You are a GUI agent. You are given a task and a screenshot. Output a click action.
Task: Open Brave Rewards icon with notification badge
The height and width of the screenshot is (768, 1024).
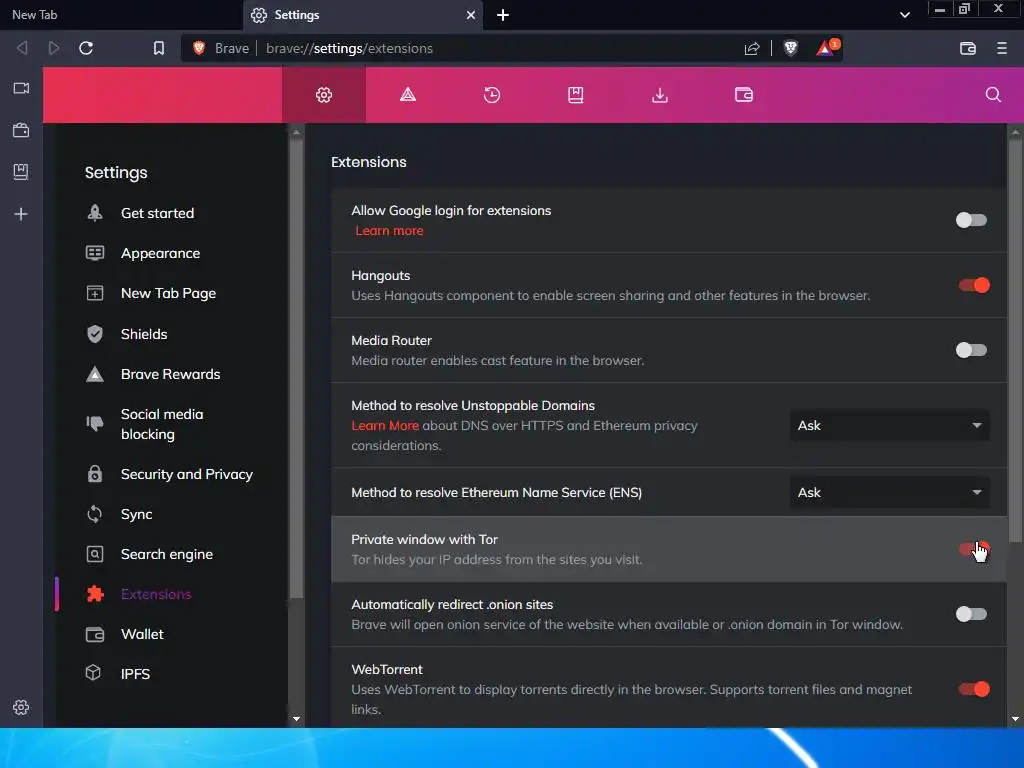pyautogui.click(x=827, y=48)
